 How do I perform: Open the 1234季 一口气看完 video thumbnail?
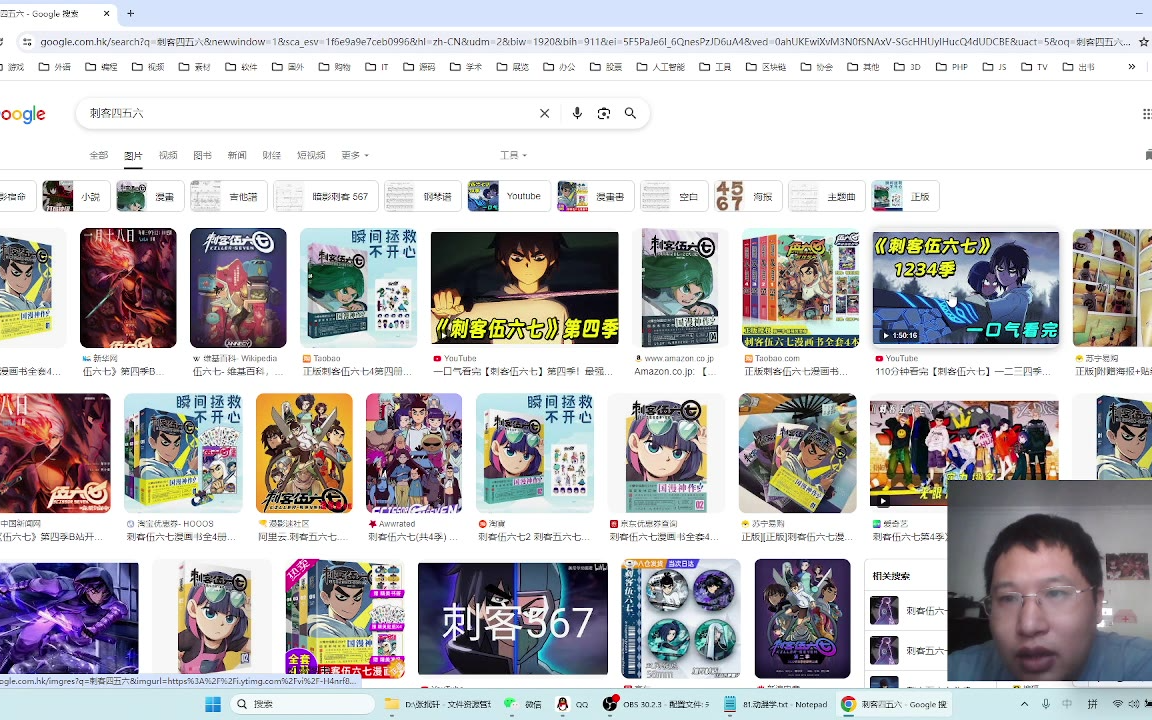click(966, 287)
